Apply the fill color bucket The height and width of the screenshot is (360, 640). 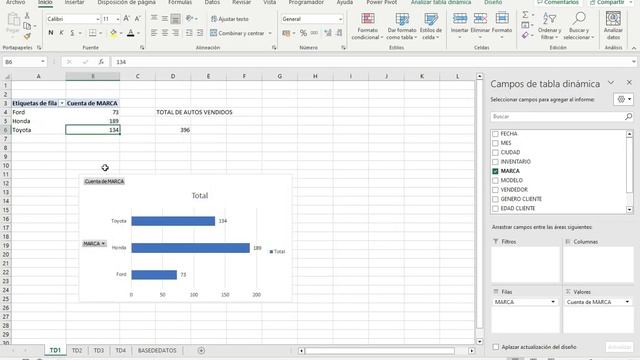click(113, 33)
